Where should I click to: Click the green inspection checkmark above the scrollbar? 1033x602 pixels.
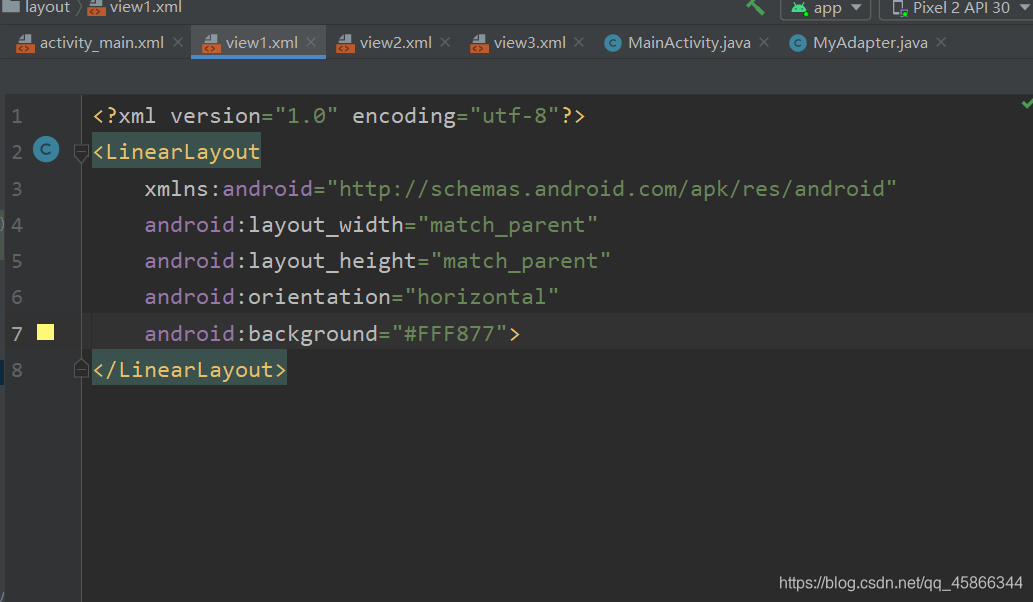pos(1025,102)
